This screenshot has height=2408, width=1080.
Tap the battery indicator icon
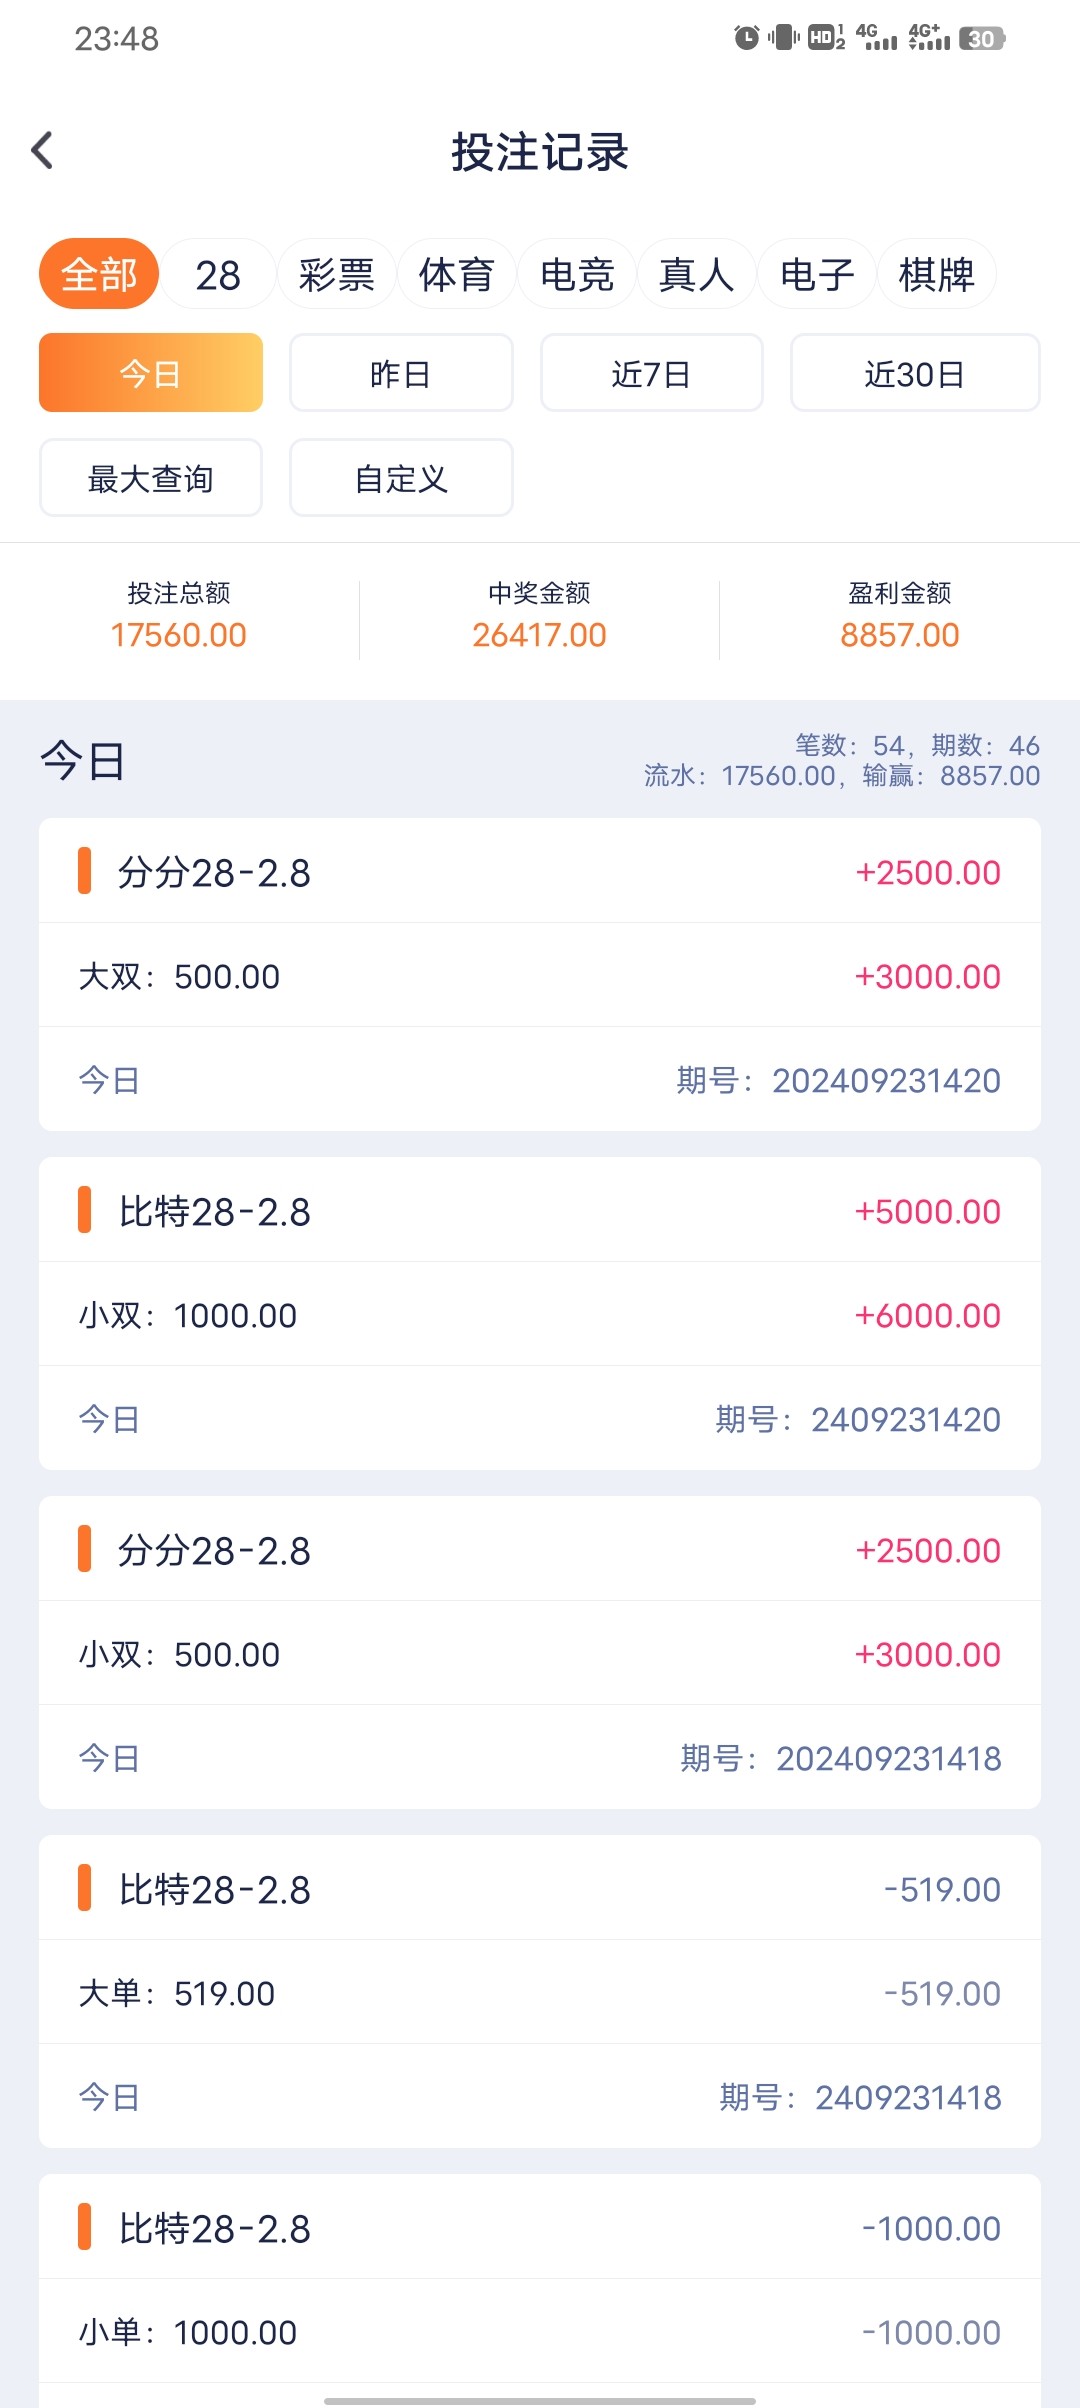tap(981, 38)
